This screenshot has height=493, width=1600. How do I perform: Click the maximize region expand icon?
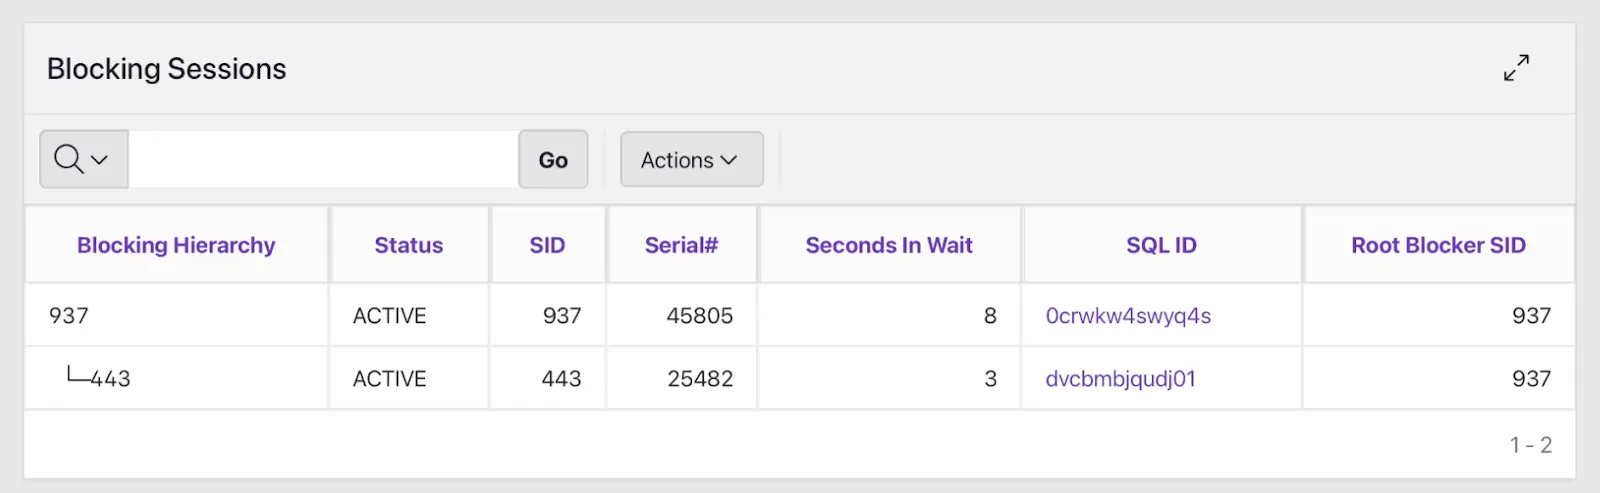coord(1516,68)
